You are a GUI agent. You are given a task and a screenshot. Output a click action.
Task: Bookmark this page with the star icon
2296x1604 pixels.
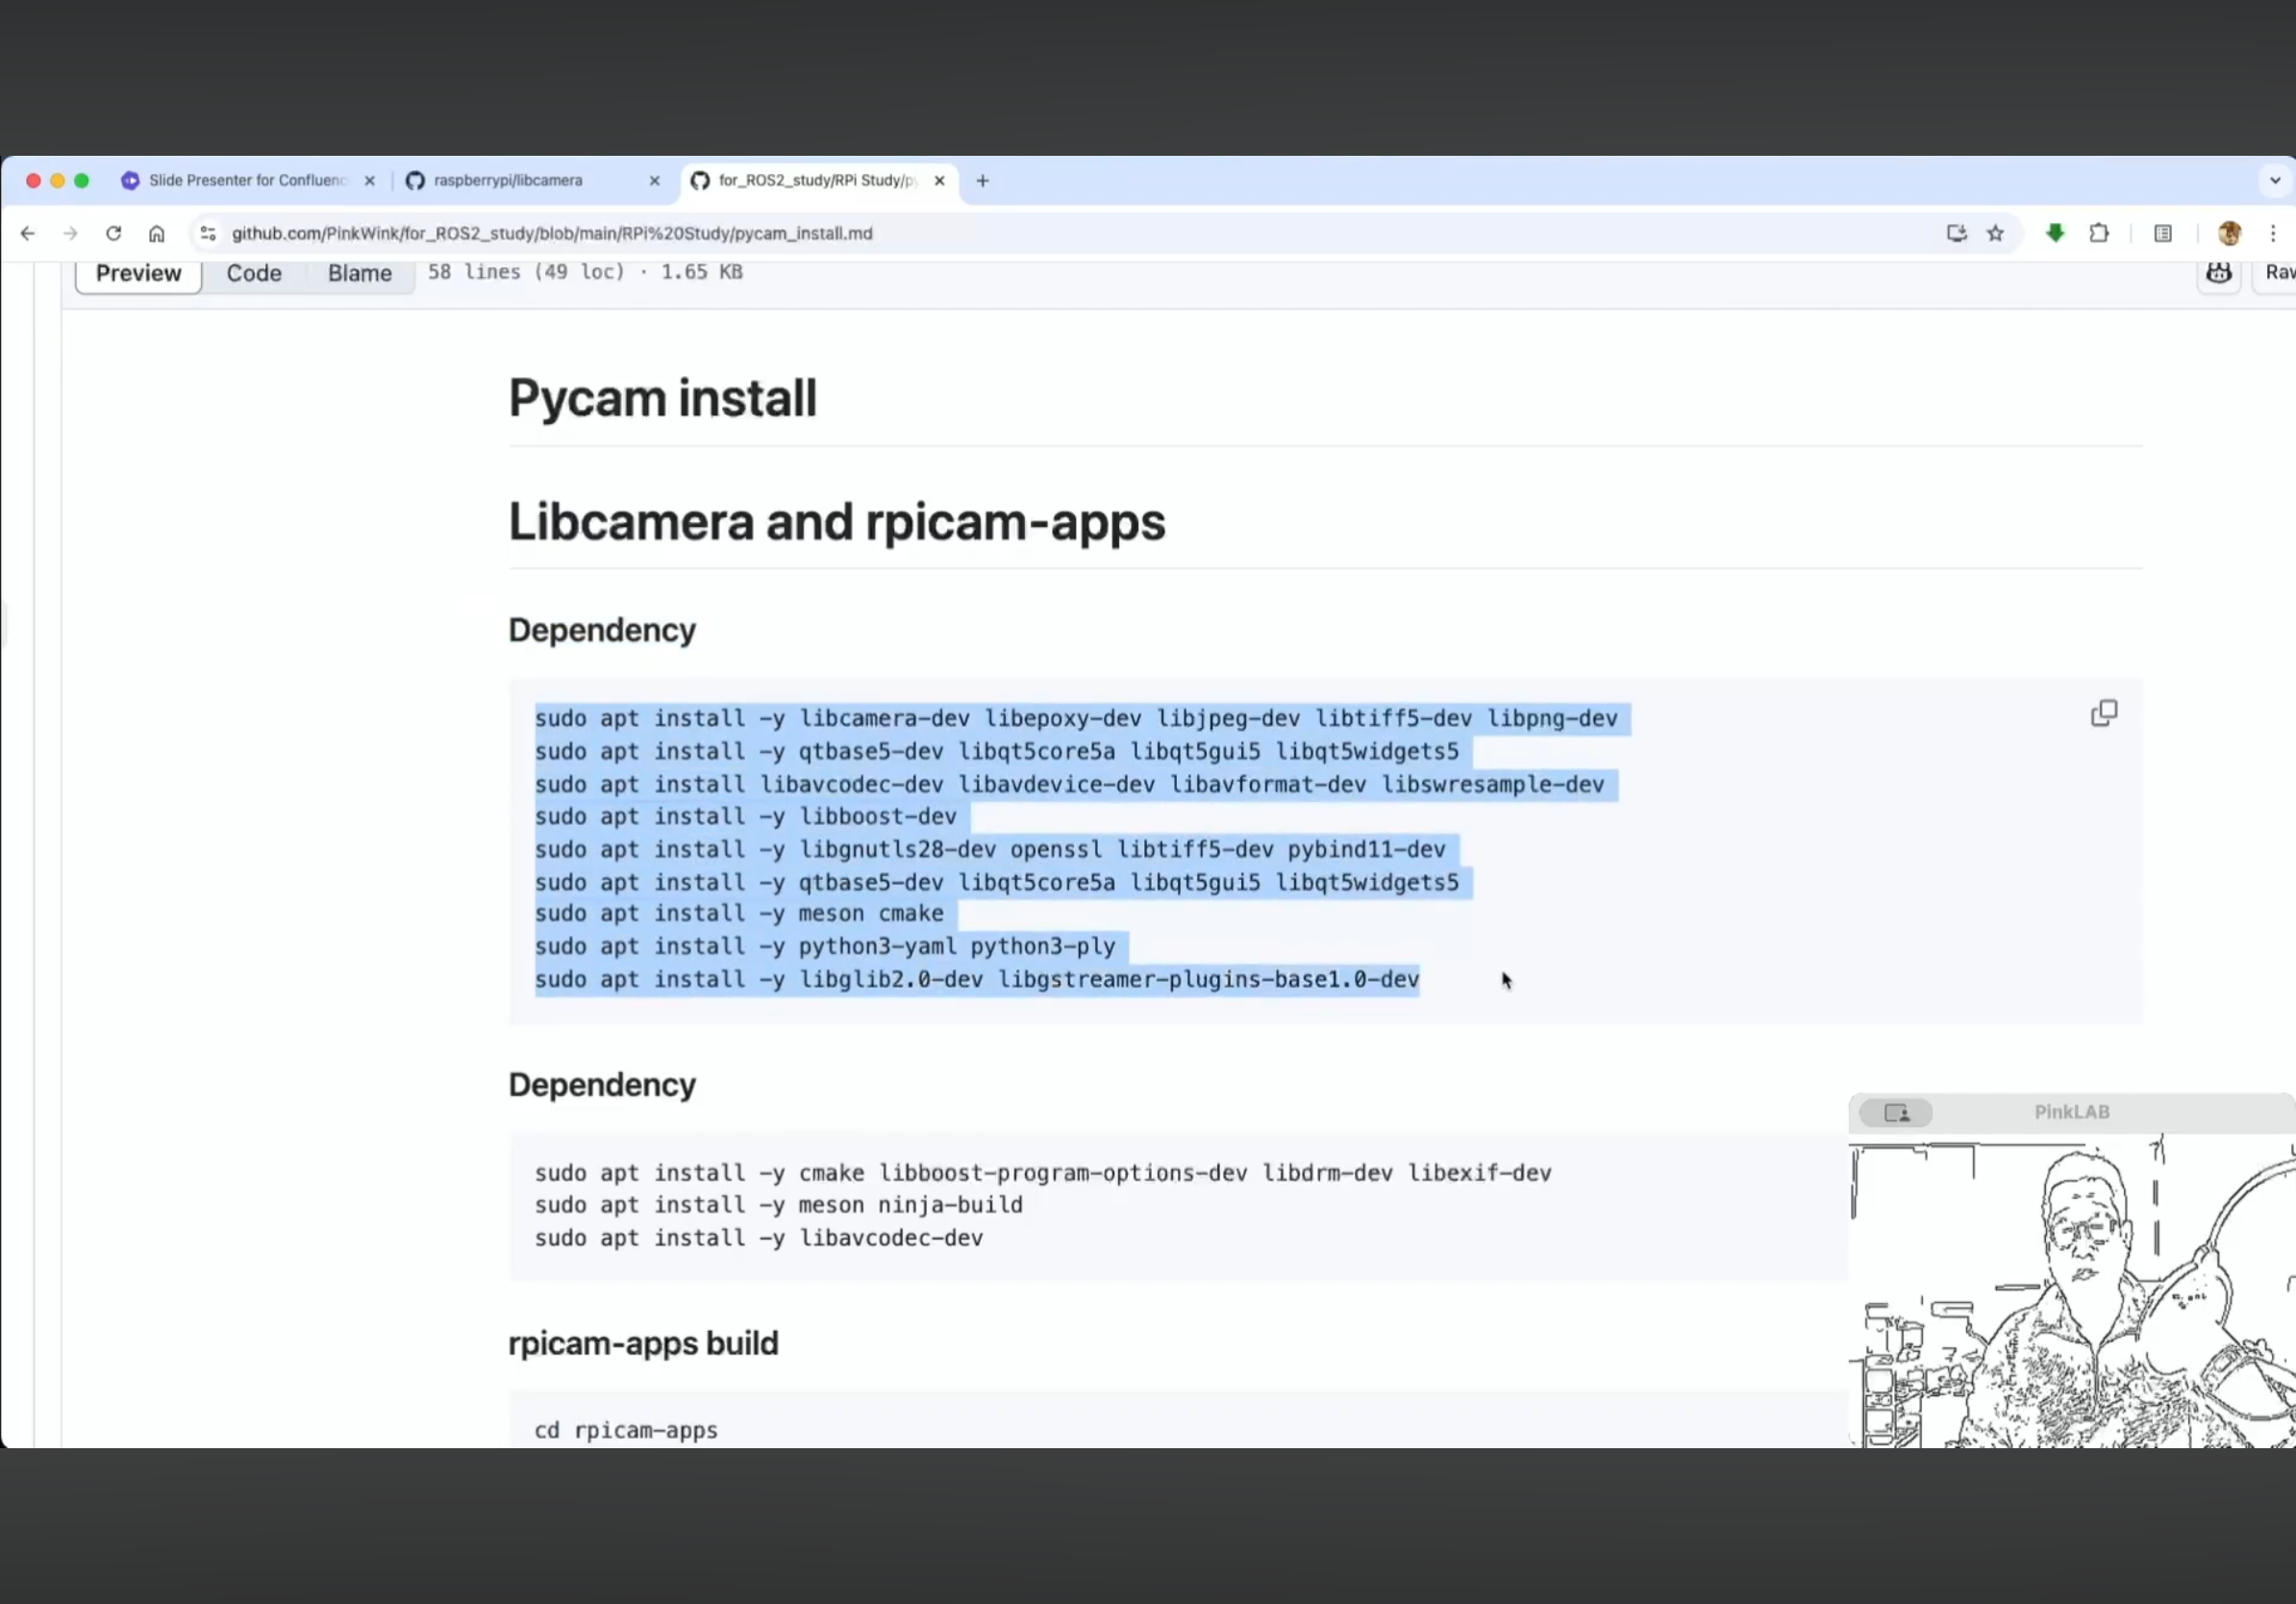tap(1995, 233)
